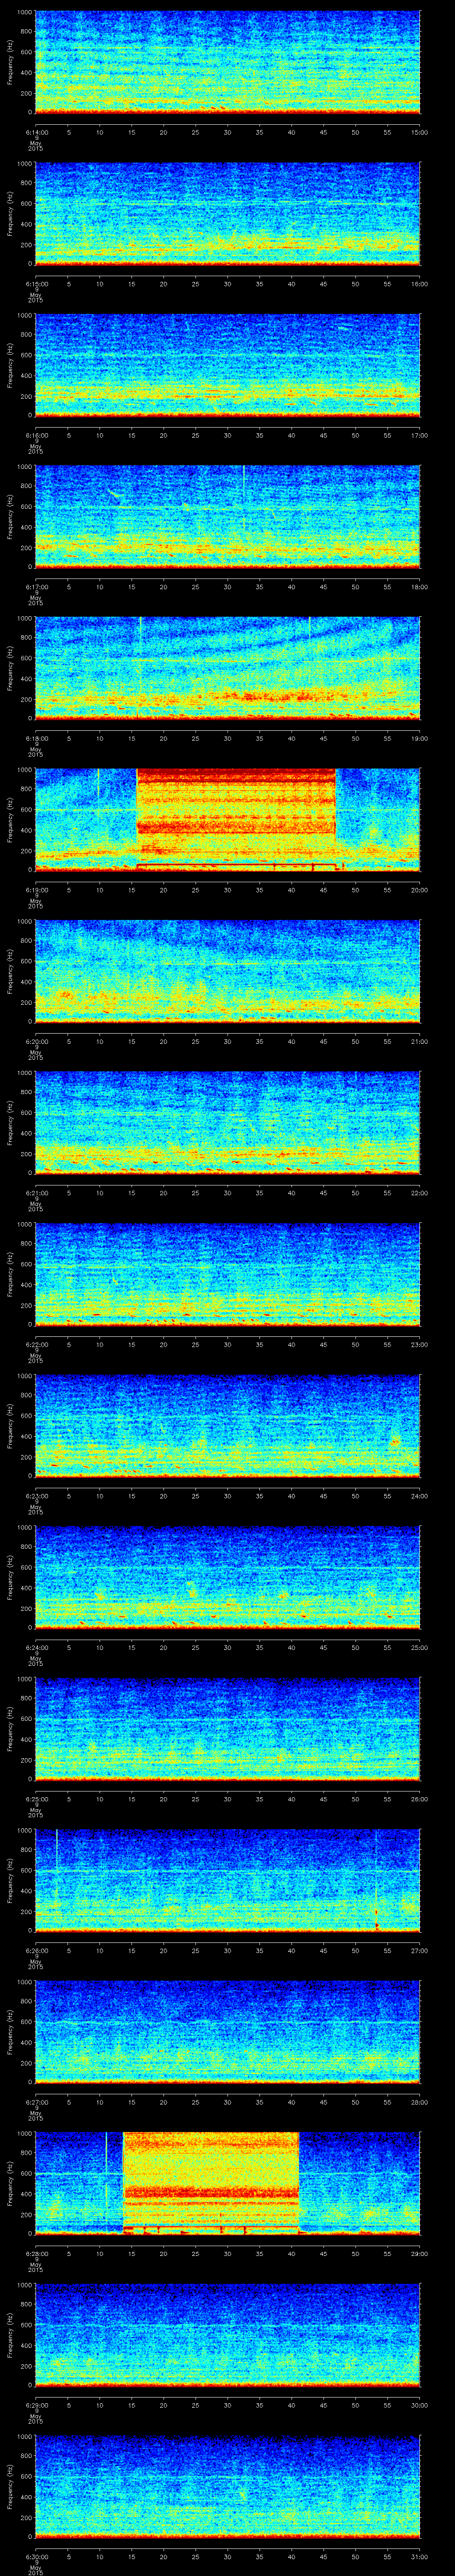
Task: Select the spectrogram panel starting at 6:18:00
Action: click(227, 668)
